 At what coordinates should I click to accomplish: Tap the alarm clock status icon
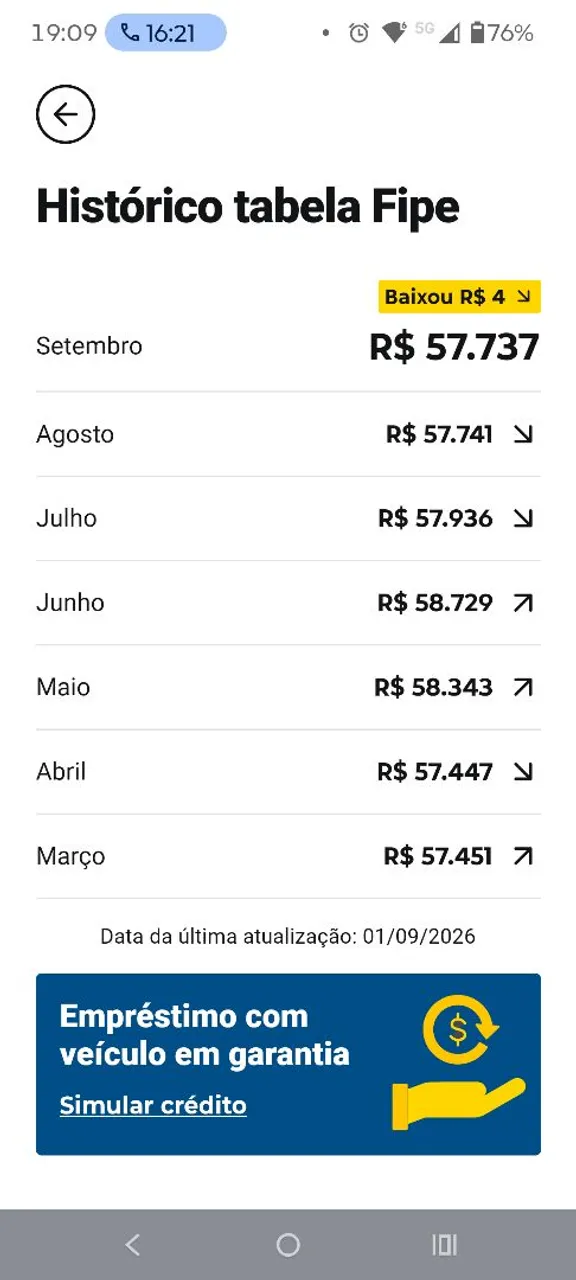pyautogui.click(x=358, y=33)
